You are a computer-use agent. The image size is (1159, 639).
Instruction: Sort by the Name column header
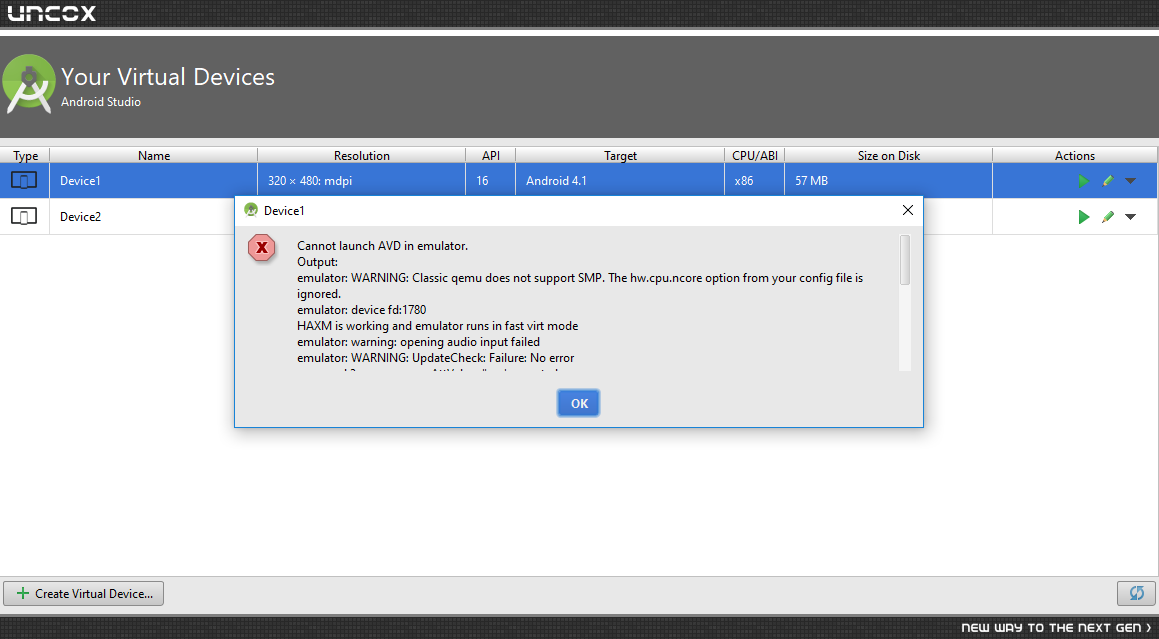tap(154, 155)
